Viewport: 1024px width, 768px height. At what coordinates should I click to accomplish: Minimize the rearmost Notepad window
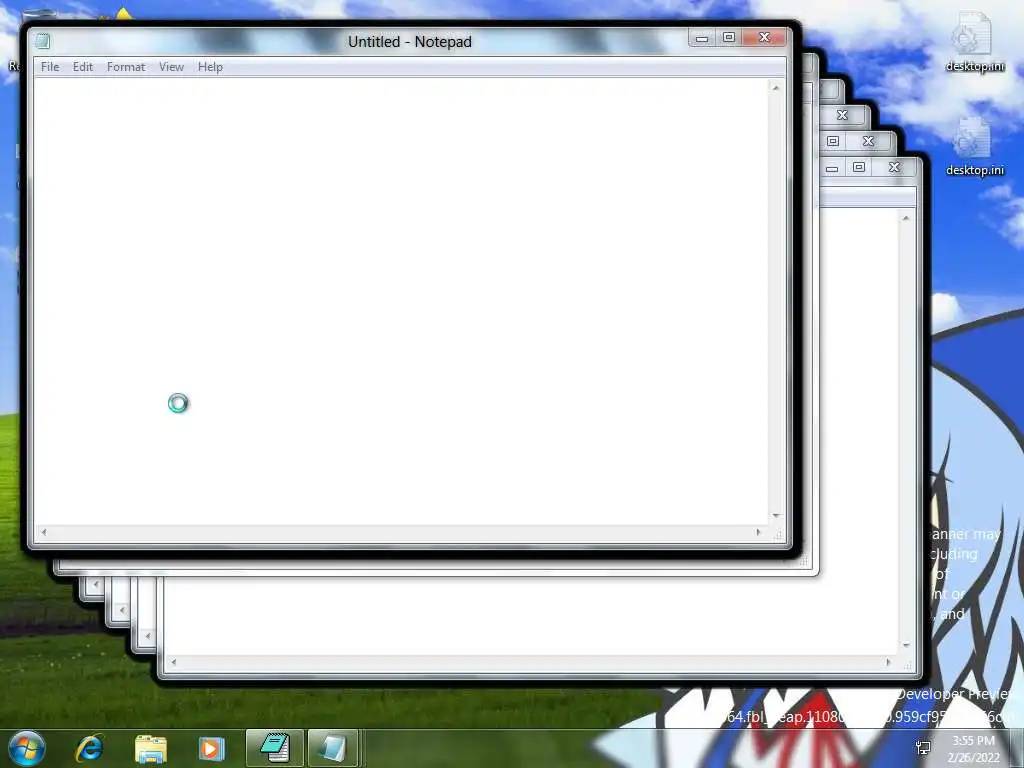[x=831, y=168]
